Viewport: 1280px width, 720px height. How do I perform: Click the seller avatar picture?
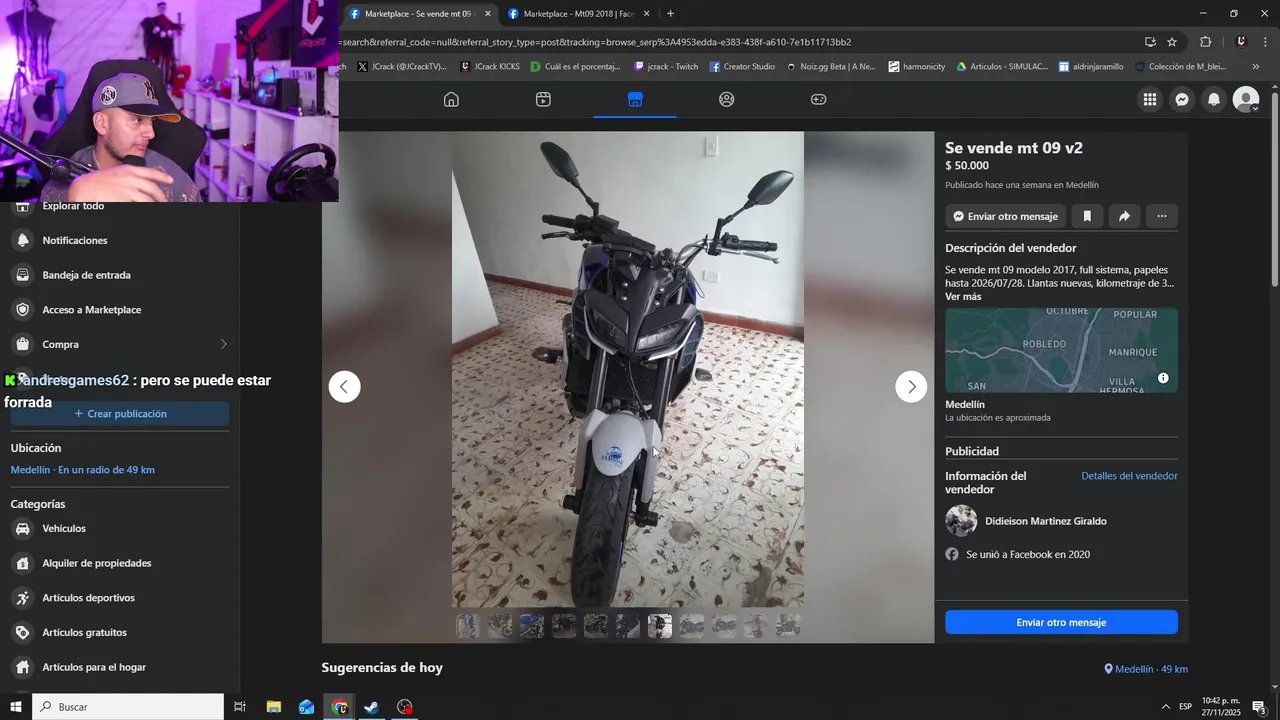point(961,521)
